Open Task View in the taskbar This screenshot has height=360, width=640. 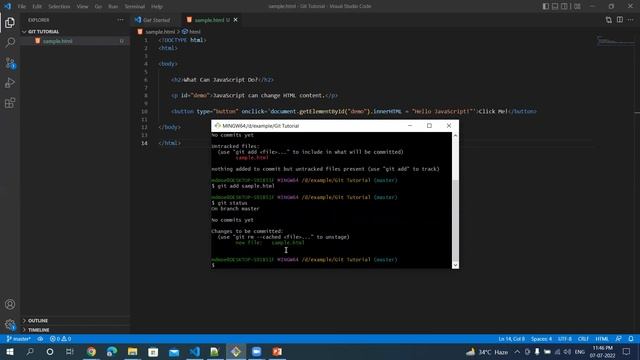(70, 352)
